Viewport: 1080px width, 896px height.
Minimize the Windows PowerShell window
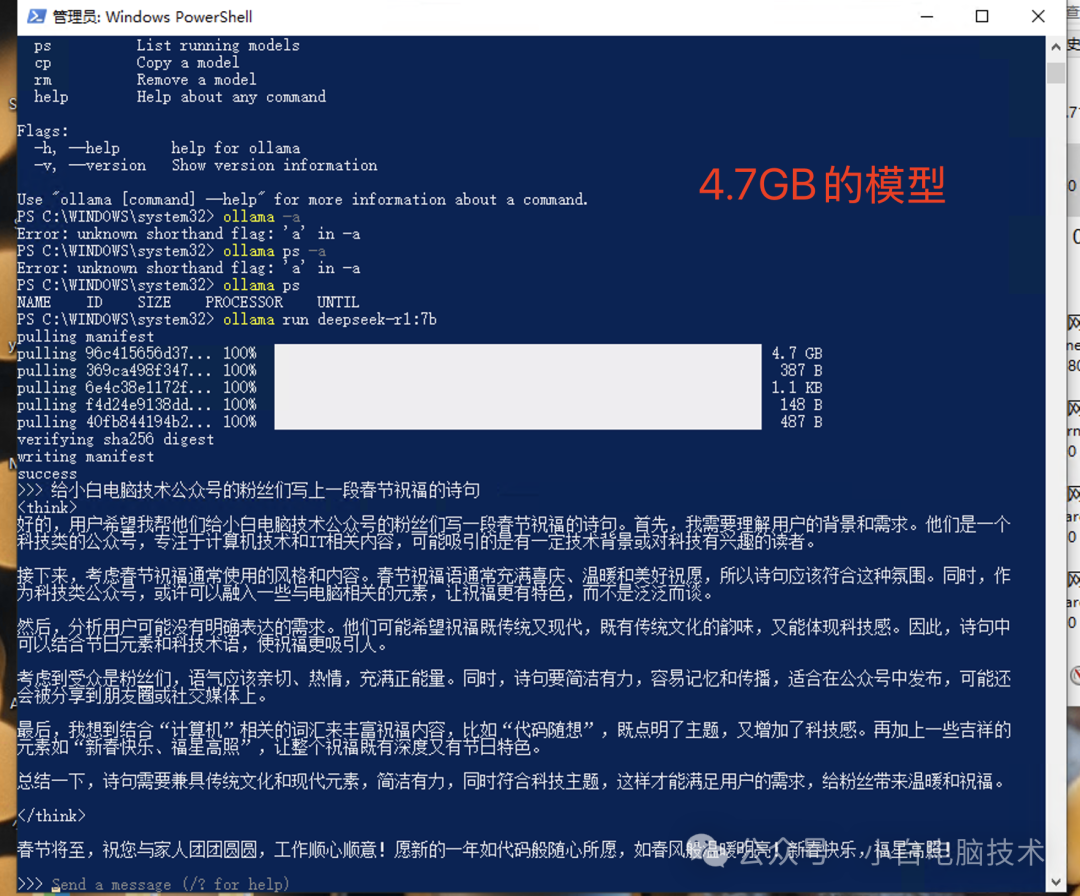(x=927, y=16)
